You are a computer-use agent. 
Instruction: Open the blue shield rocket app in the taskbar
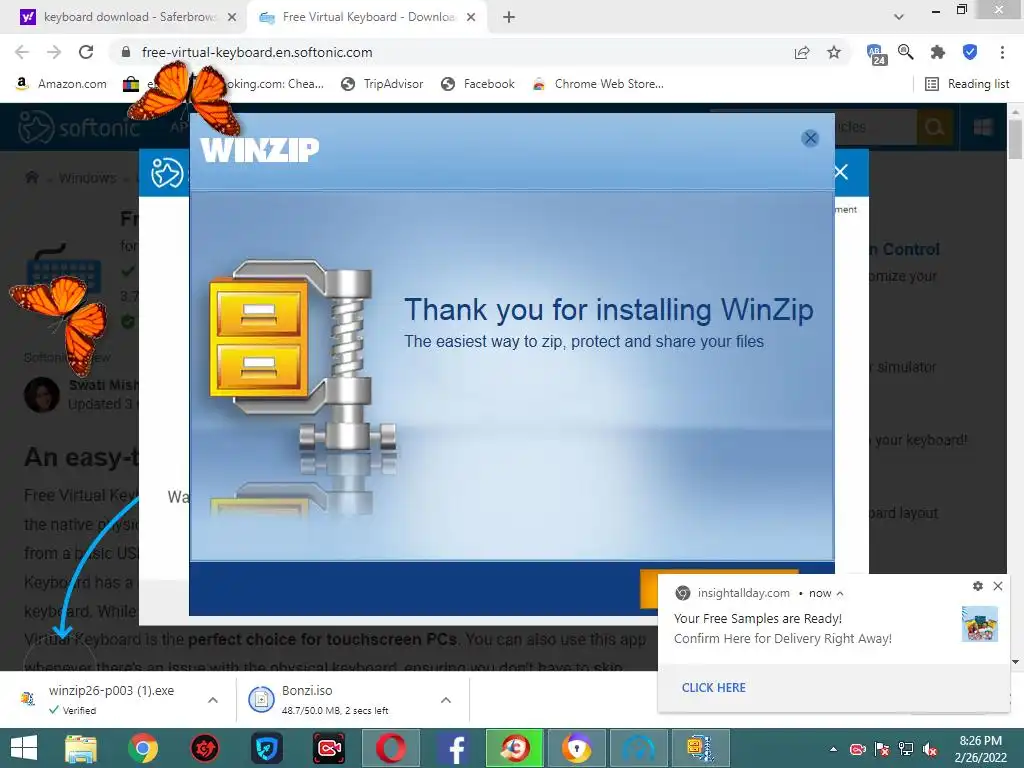tap(266, 748)
